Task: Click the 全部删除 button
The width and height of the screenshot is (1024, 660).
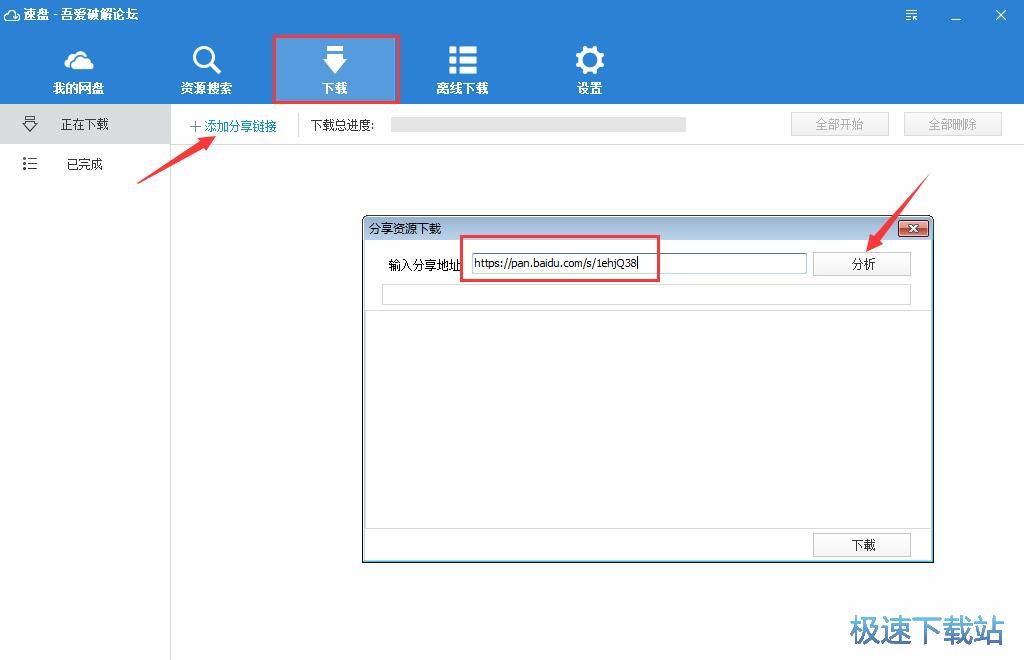Action: 953,125
